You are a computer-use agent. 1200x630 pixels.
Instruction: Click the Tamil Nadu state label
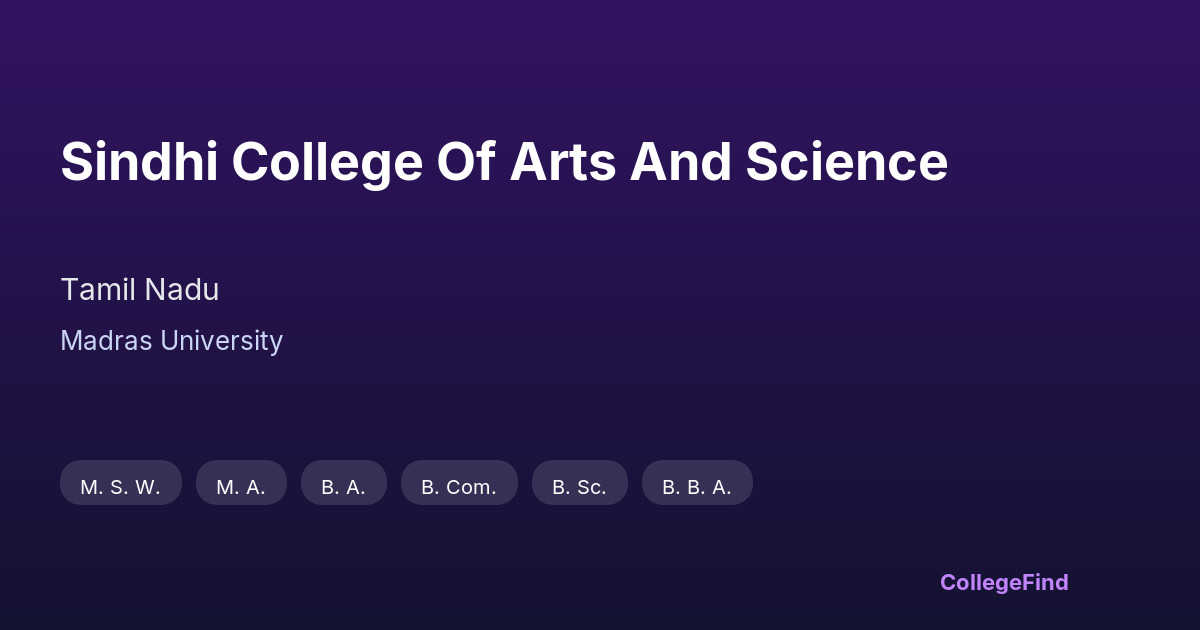[x=139, y=290]
